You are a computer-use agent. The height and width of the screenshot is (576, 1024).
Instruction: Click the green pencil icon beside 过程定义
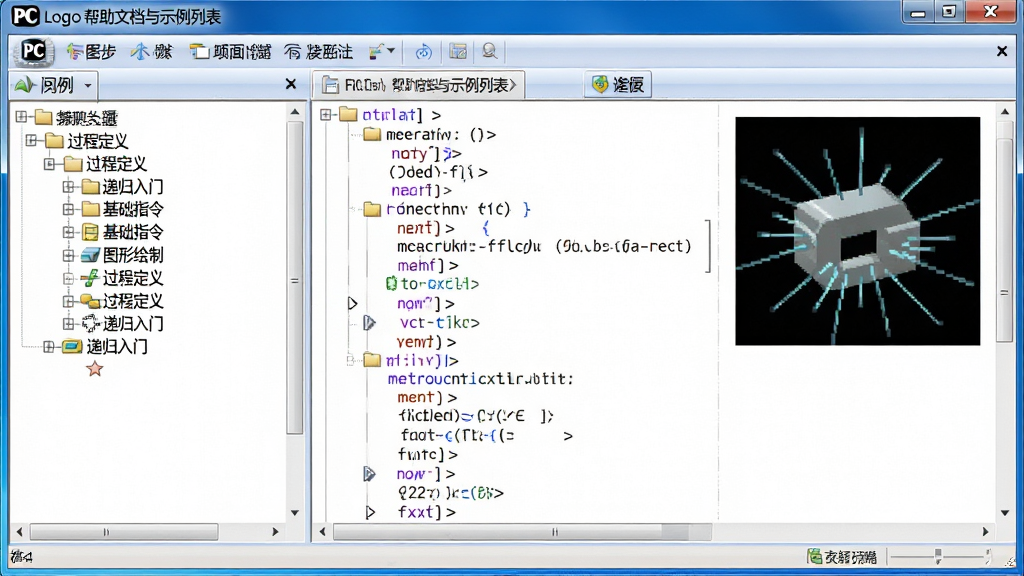point(89,278)
